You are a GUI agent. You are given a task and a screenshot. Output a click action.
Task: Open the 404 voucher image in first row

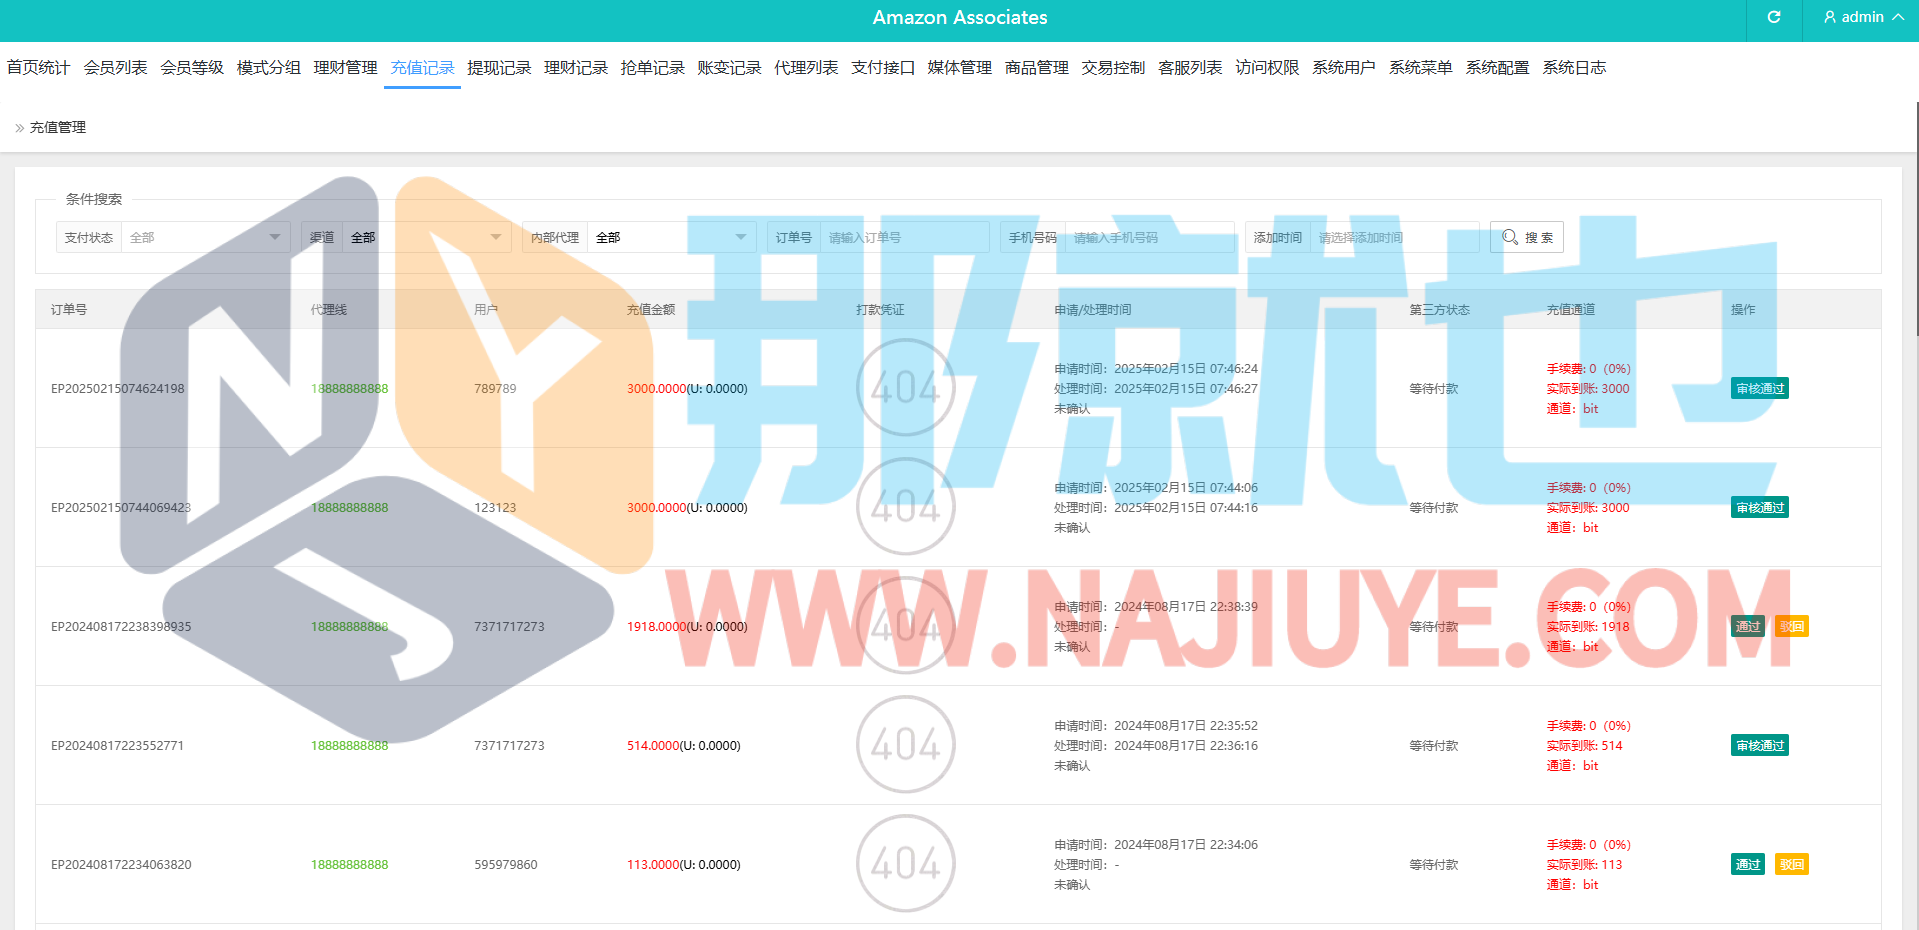(x=905, y=388)
